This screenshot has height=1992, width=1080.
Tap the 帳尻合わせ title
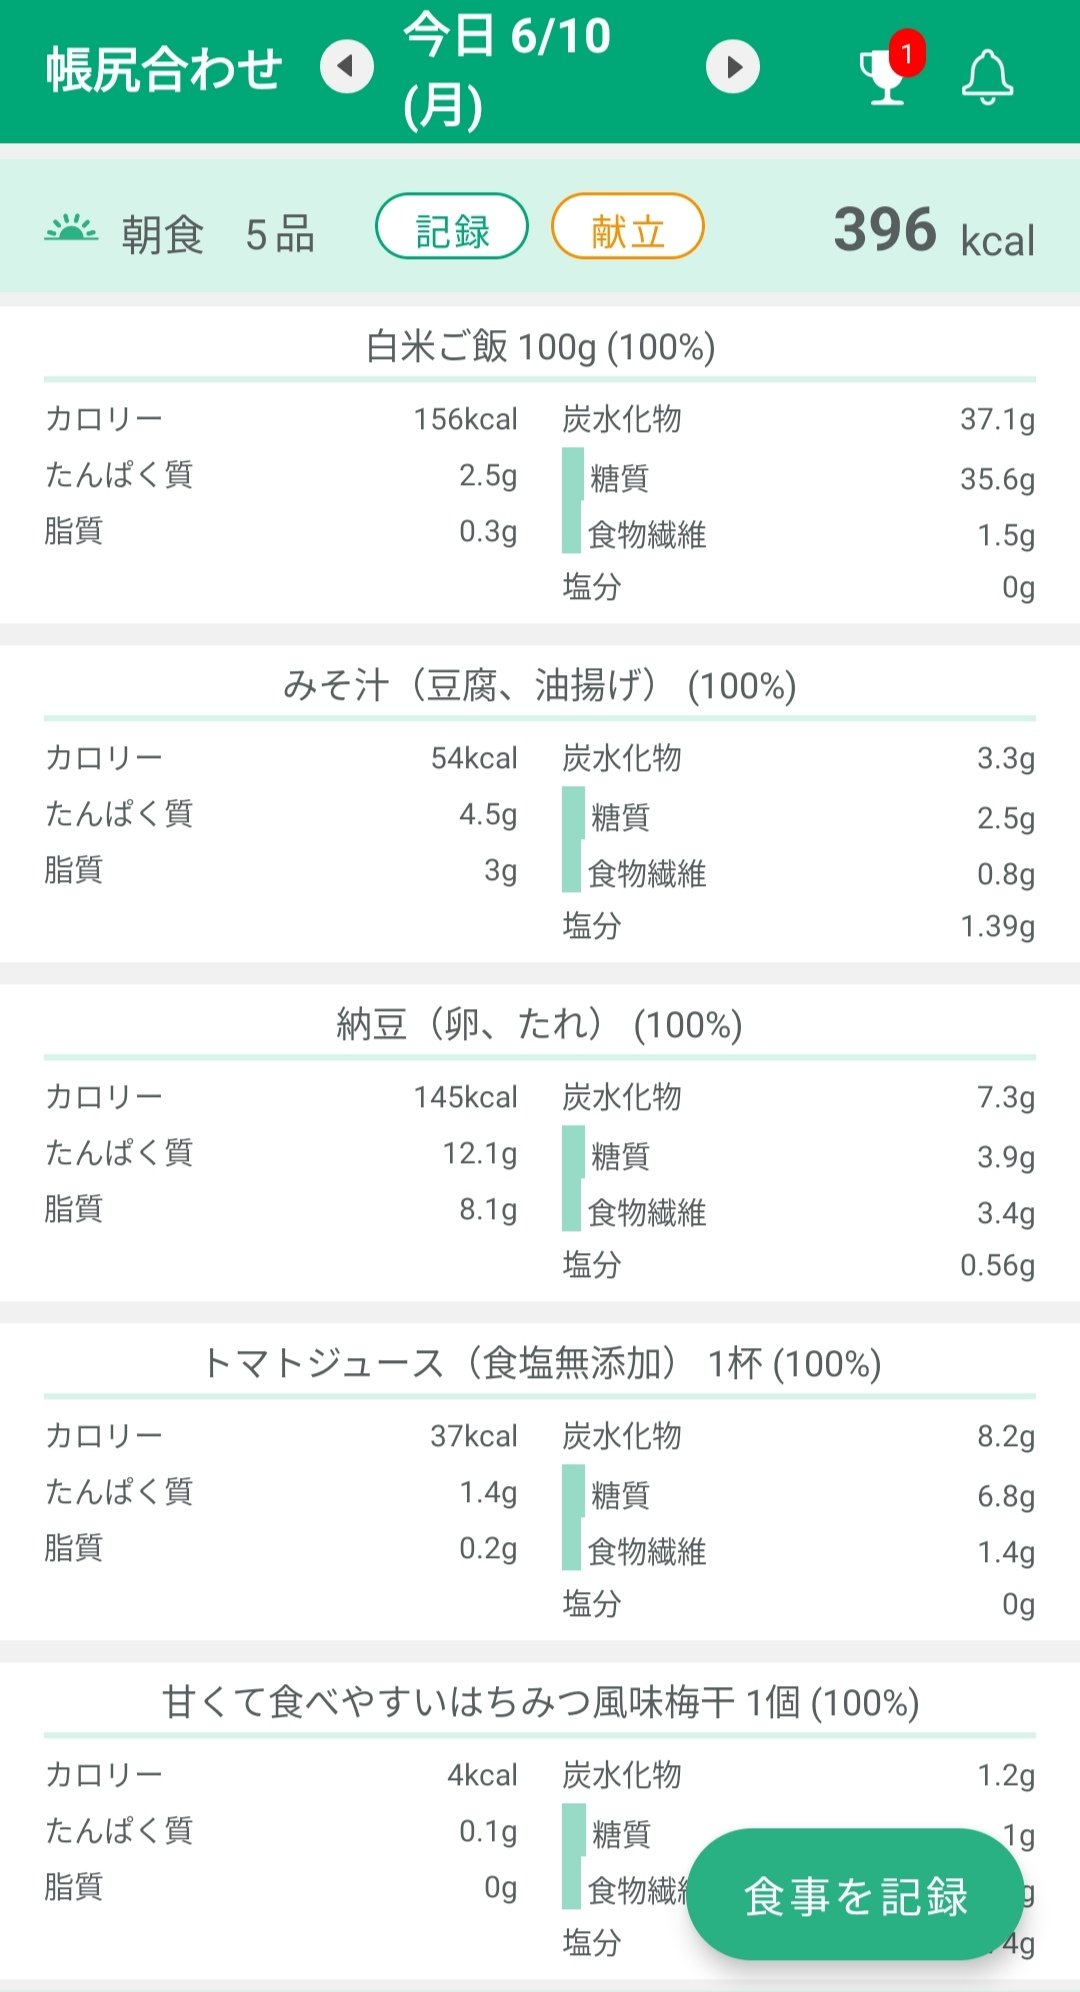[164, 70]
